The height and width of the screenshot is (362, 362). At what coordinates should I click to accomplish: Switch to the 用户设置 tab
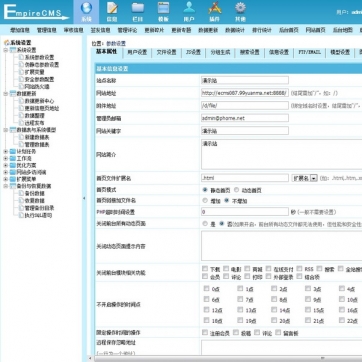[137, 52]
